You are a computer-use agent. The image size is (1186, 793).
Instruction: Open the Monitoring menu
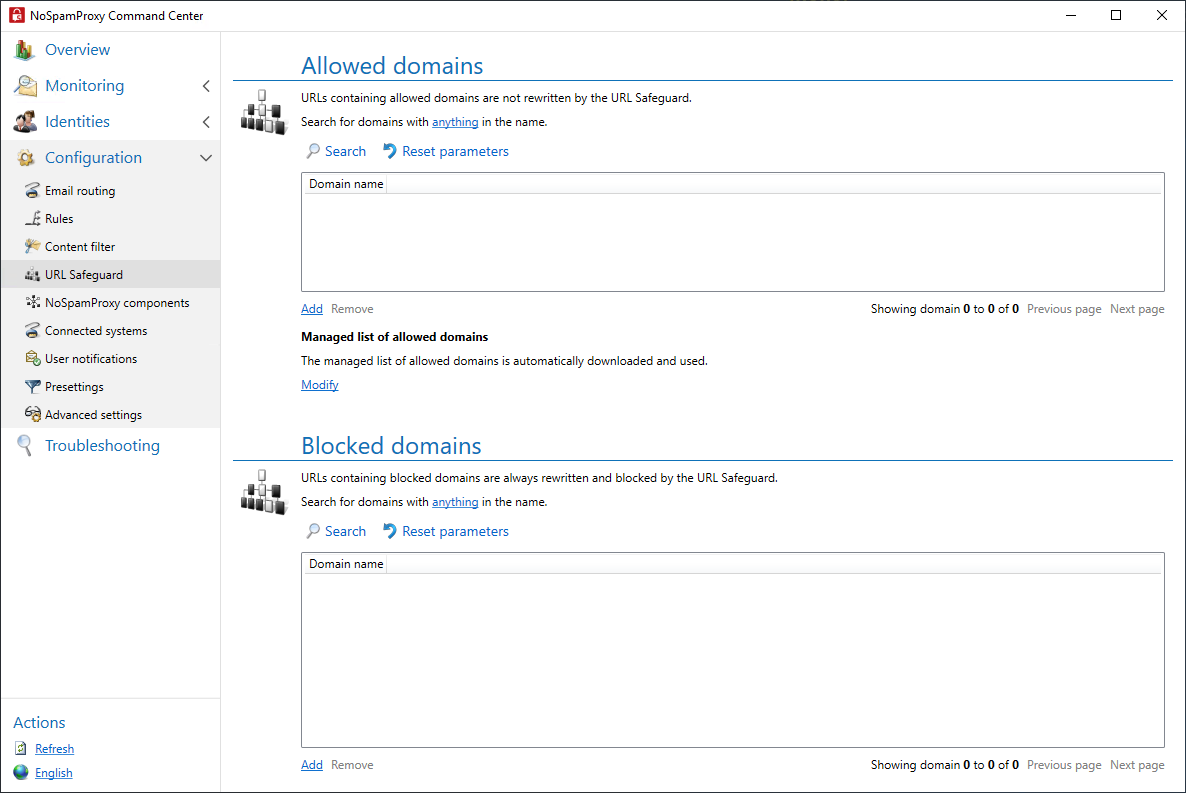[84, 86]
